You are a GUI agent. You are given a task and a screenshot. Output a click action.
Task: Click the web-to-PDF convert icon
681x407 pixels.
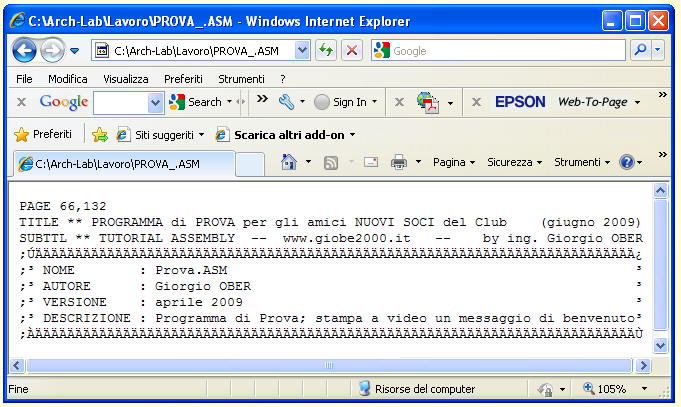point(428,103)
